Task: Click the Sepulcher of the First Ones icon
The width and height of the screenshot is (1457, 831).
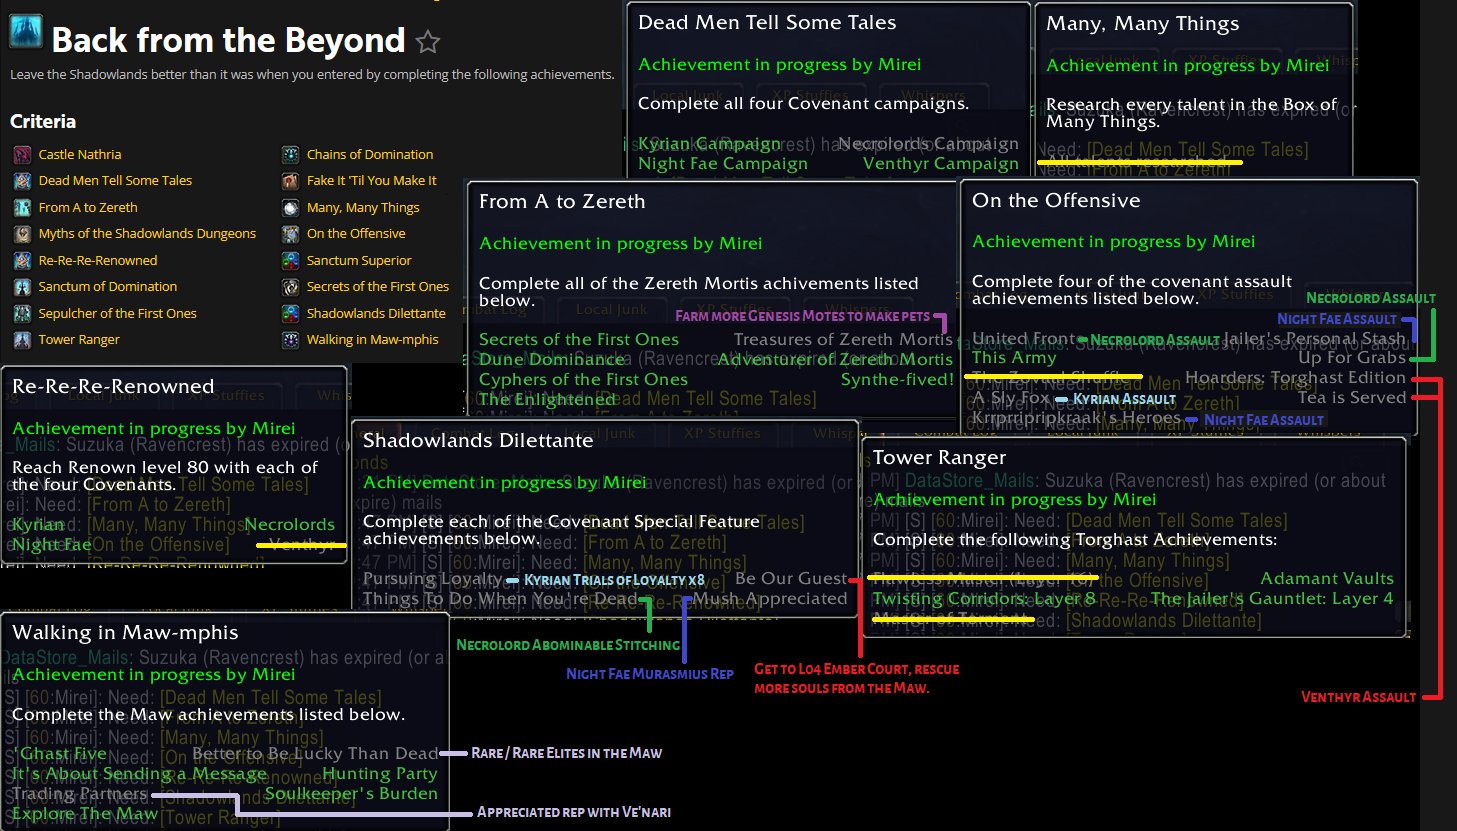Action: click(x=22, y=314)
